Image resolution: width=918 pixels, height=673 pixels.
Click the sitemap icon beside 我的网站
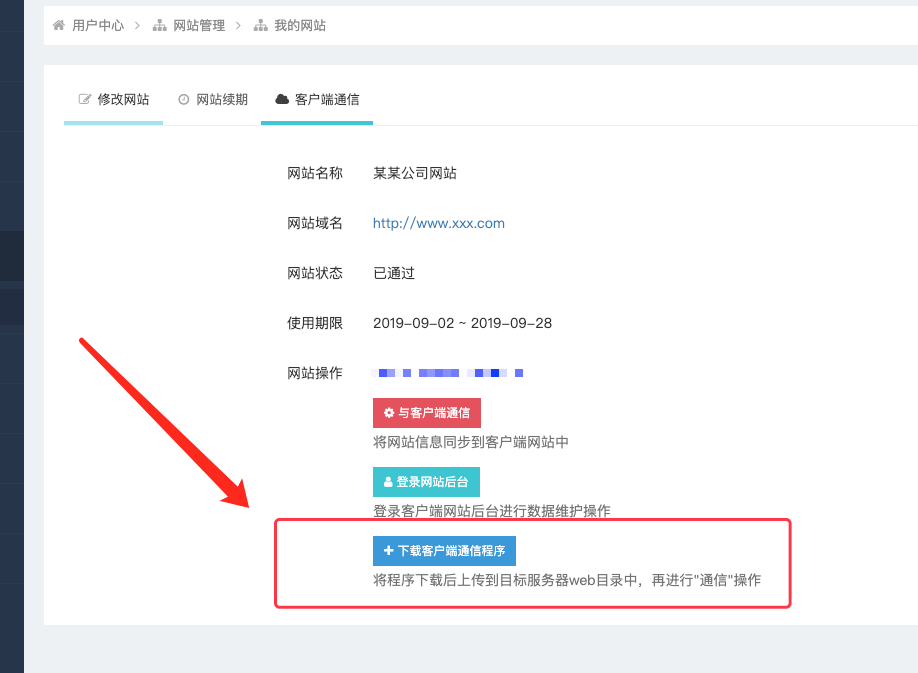coord(261,25)
